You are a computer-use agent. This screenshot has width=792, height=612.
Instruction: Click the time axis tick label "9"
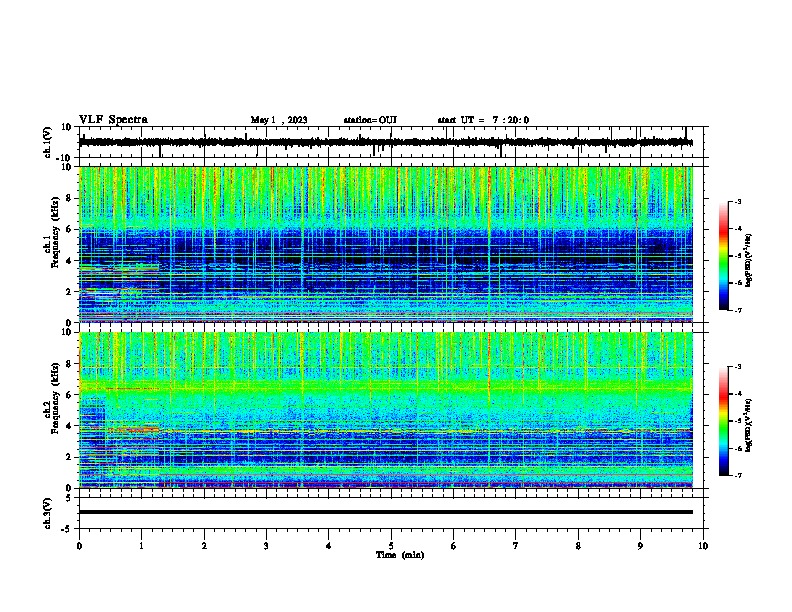pos(640,546)
